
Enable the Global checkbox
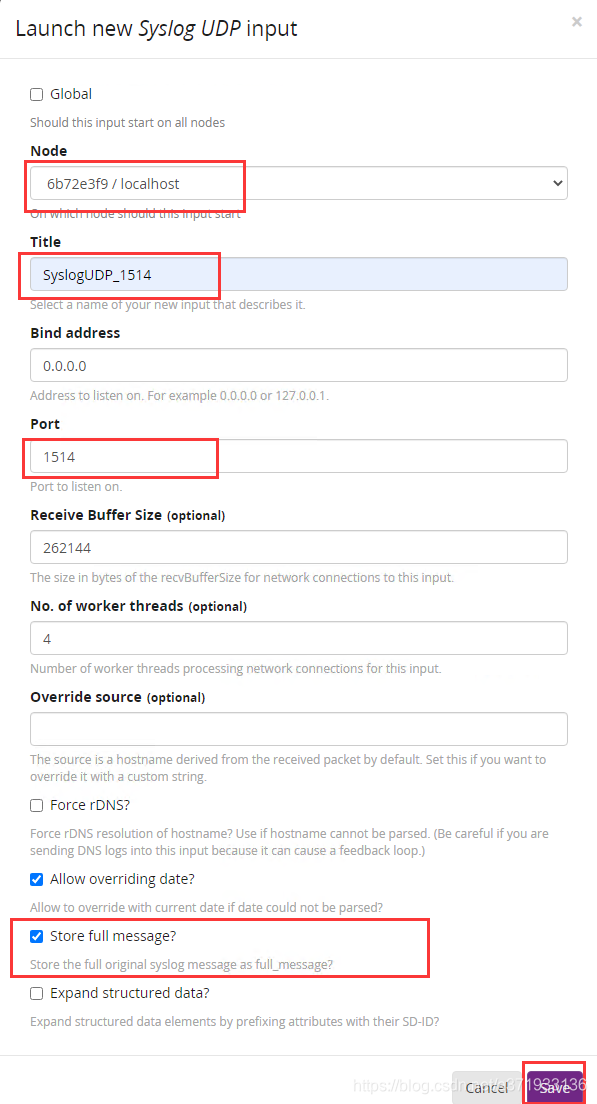tap(35, 94)
